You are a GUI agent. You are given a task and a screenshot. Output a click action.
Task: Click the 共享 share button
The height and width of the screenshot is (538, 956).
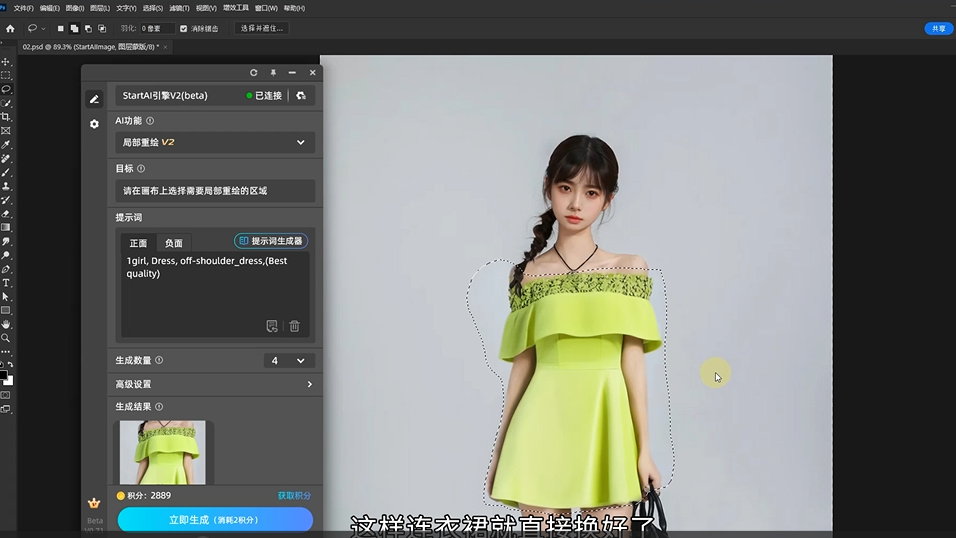938,29
